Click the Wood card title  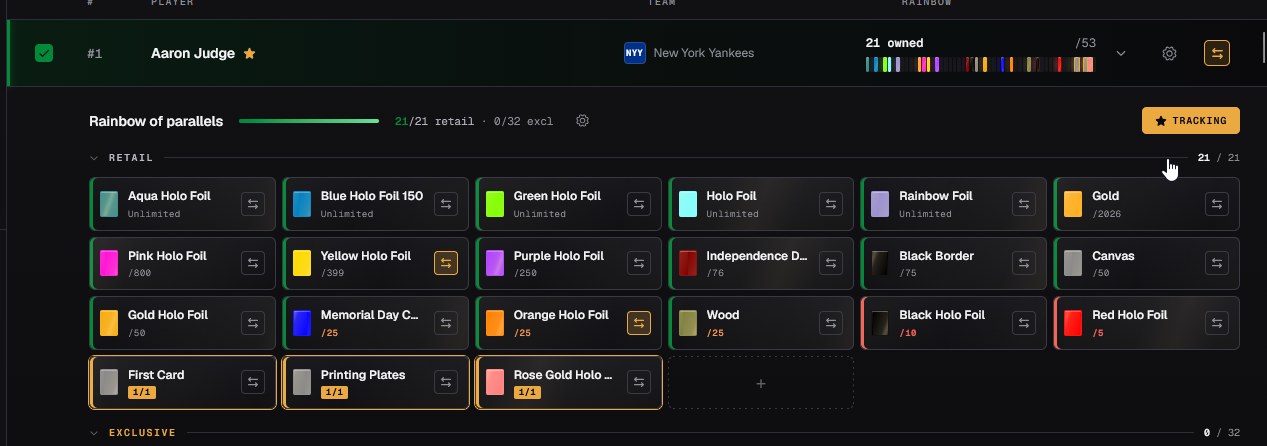click(x=723, y=315)
